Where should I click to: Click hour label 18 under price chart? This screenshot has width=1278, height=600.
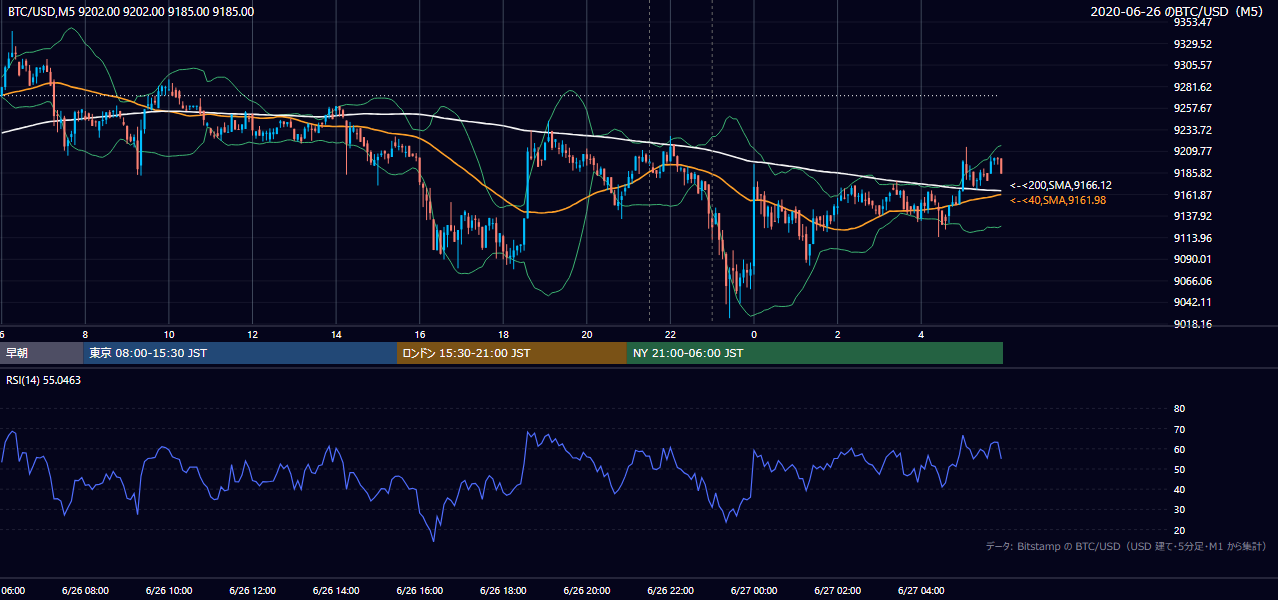coord(503,334)
